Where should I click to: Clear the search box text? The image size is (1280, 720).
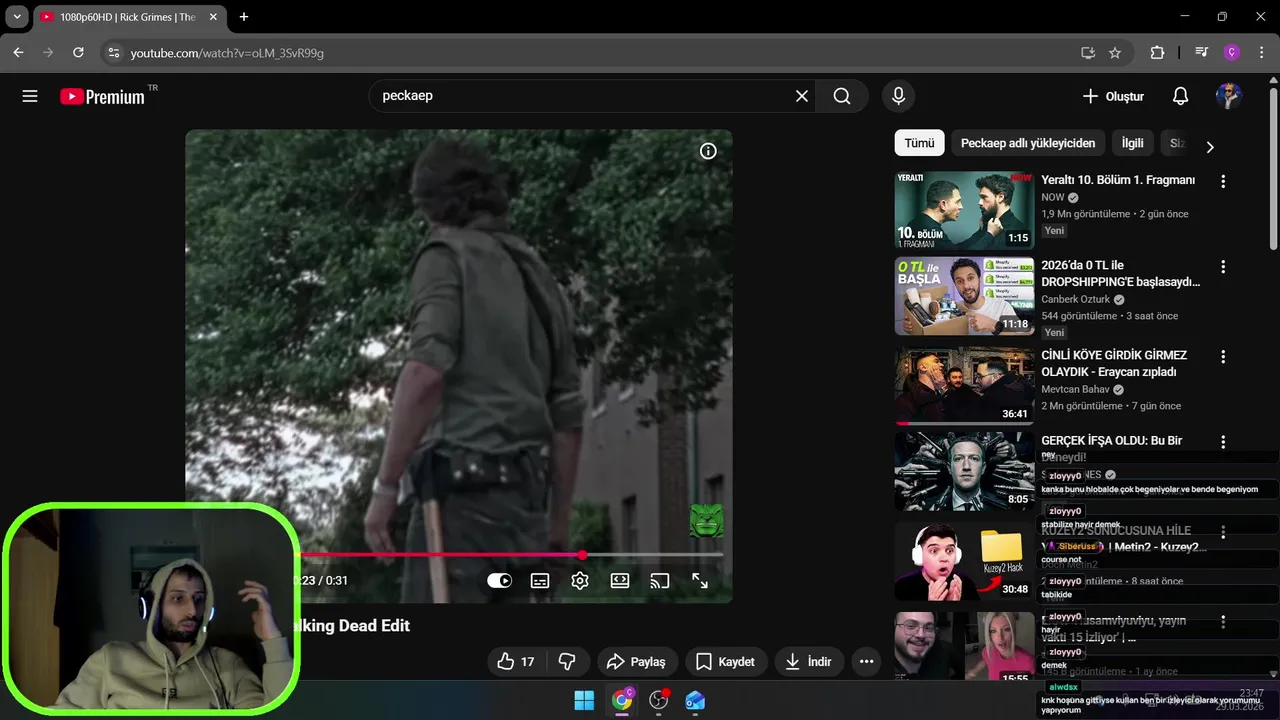(801, 96)
